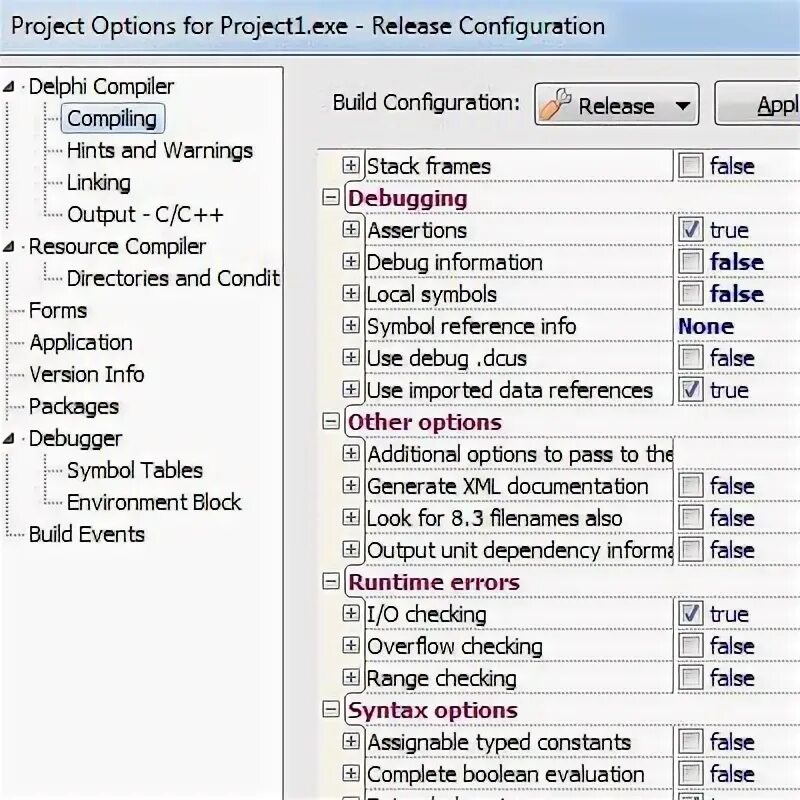Click the Additional options to pass field

(520, 454)
